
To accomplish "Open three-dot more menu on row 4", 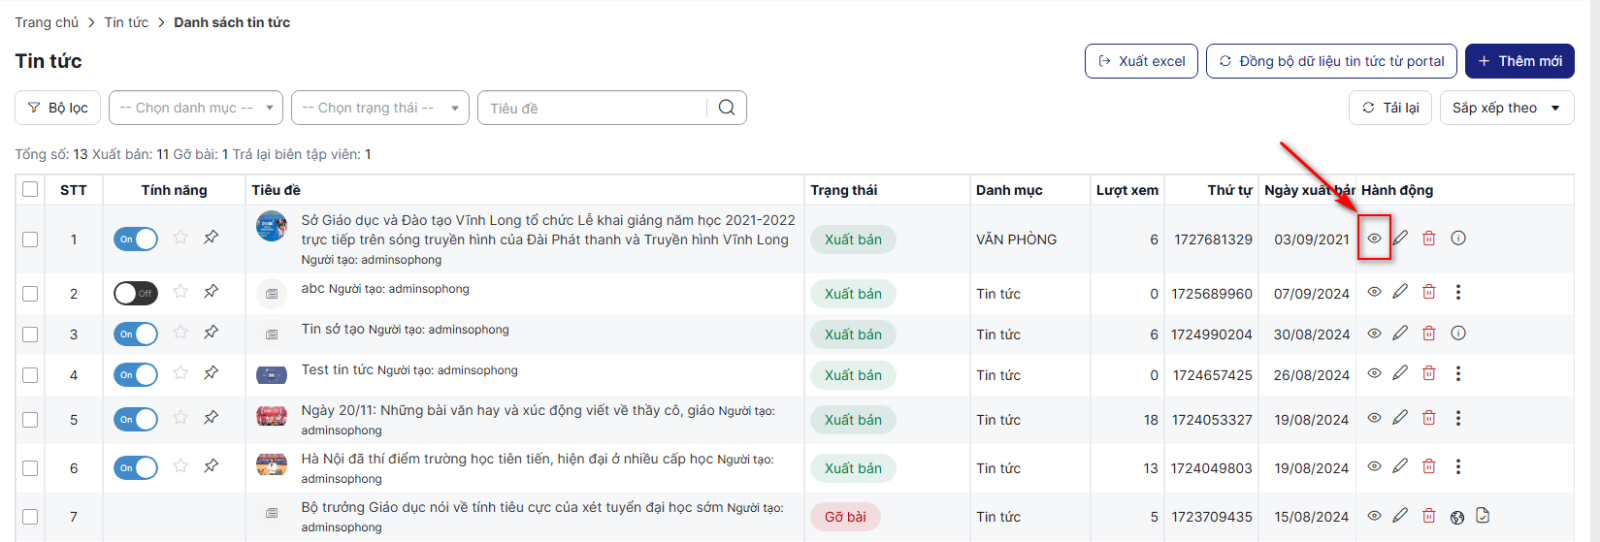I will [x=1458, y=374].
